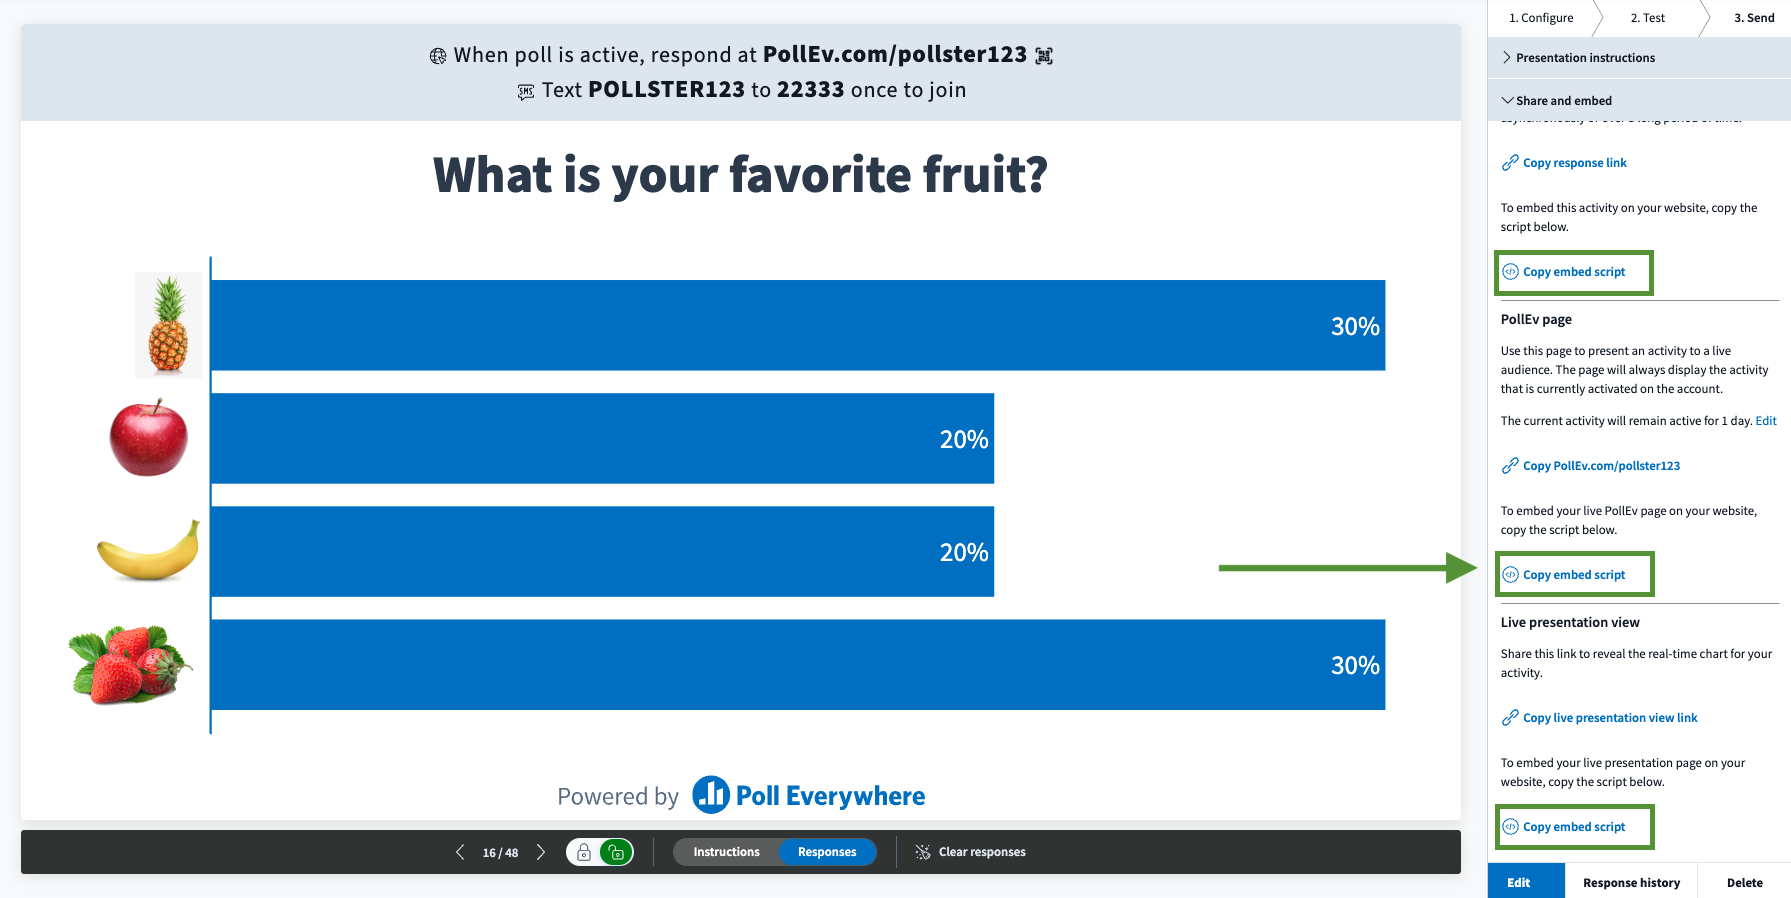Toggle the Responses view
Image resolution: width=1791 pixels, height=898 pixels.
(x=827, y=851)
